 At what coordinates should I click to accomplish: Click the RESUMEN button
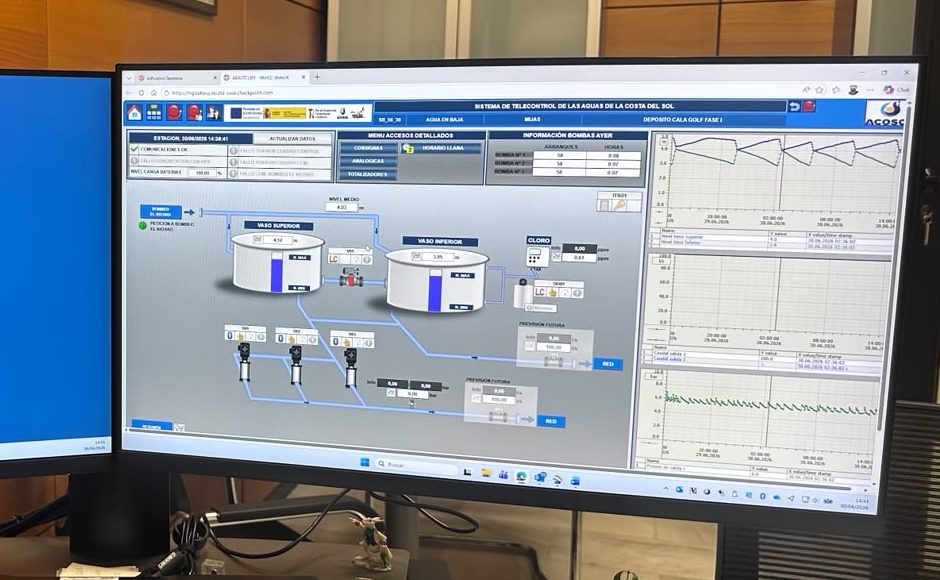pos(152,426)
